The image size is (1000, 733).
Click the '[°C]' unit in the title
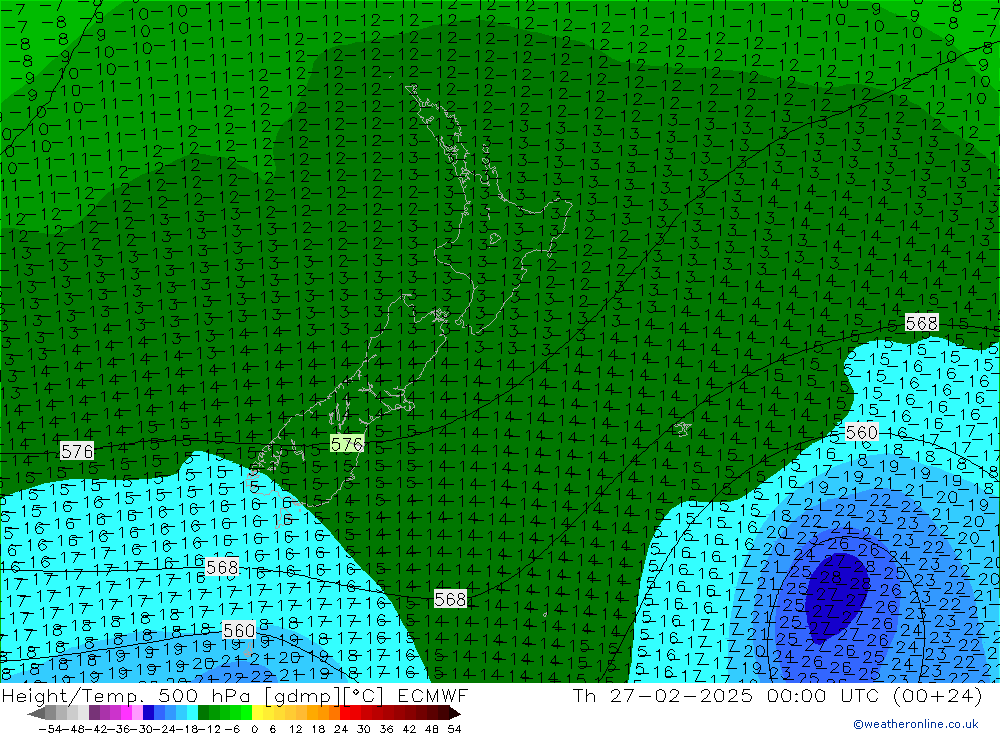pyautogui.click(x=364, y=695)
